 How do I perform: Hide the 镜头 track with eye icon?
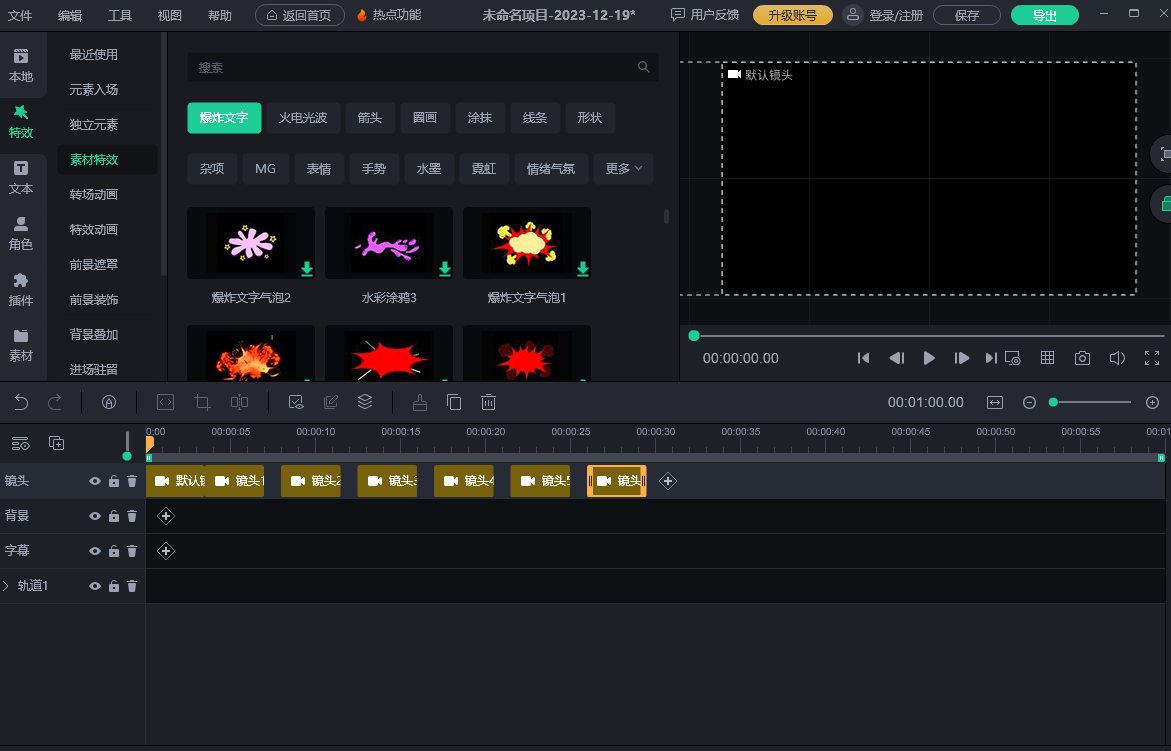[x=95, y=481]
